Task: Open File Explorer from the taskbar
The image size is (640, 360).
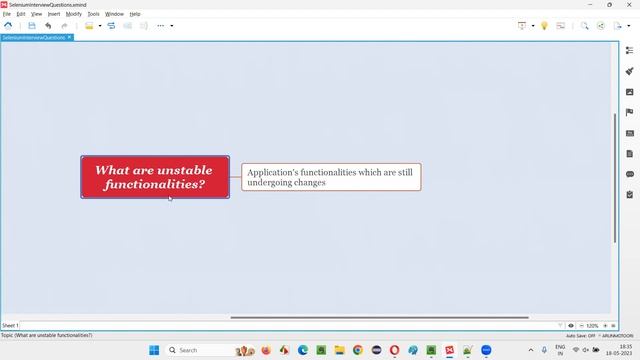Action: (340, 350)
